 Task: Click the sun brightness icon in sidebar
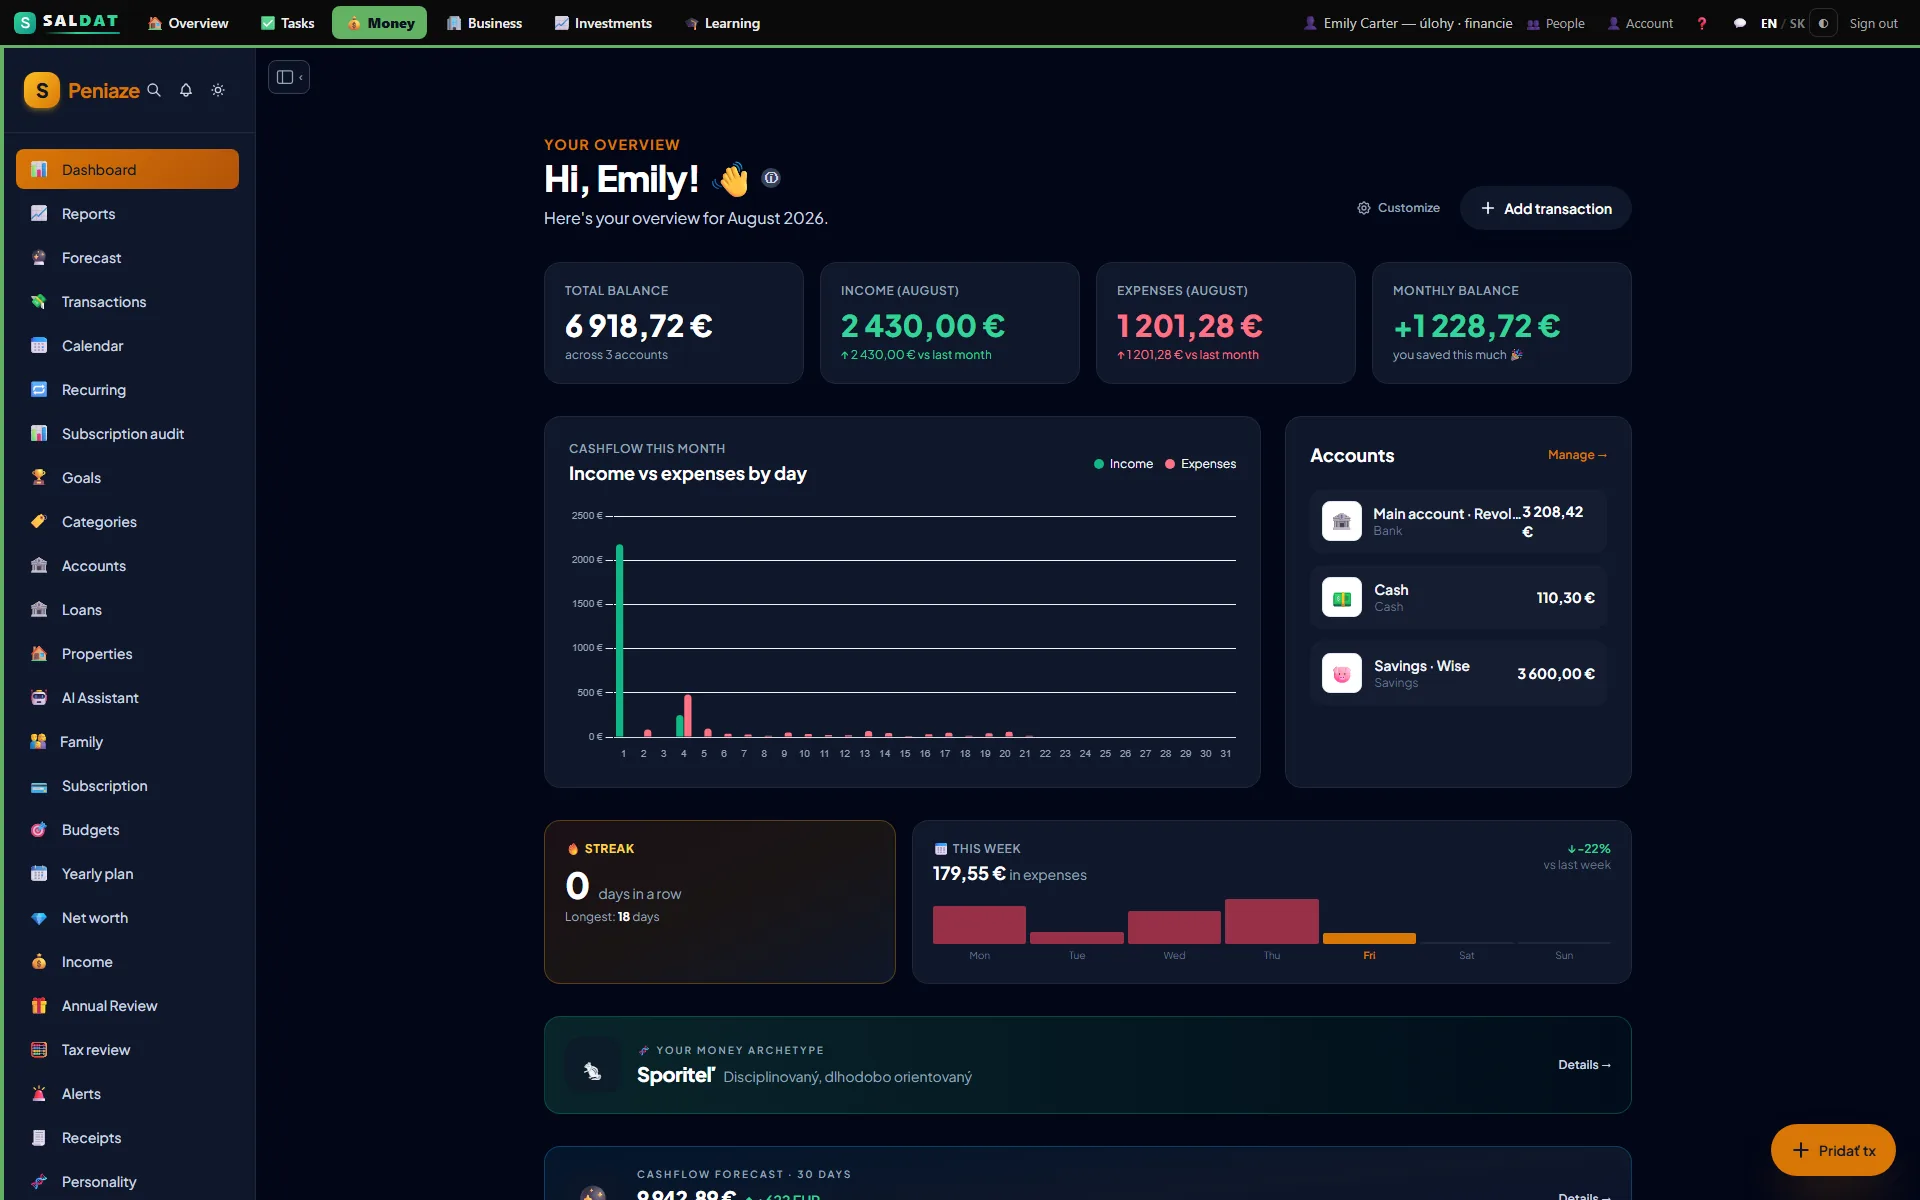tap(218, 90)
